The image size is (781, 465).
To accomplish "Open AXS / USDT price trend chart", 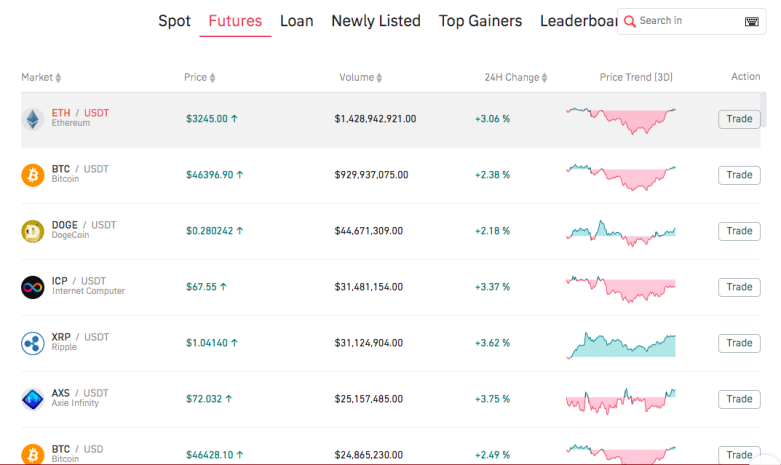I will (621, 401).
